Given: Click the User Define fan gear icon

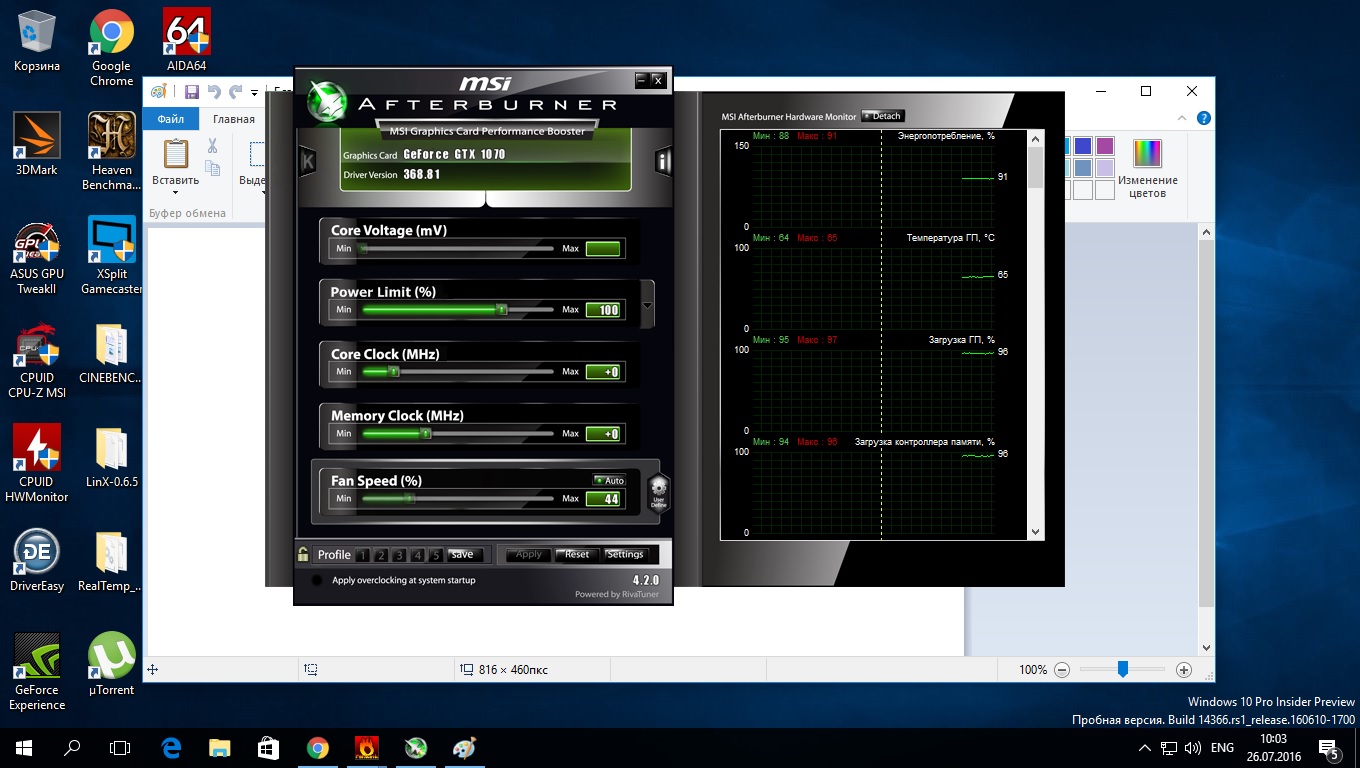Looking at the screenshot, I should point(658,493).
